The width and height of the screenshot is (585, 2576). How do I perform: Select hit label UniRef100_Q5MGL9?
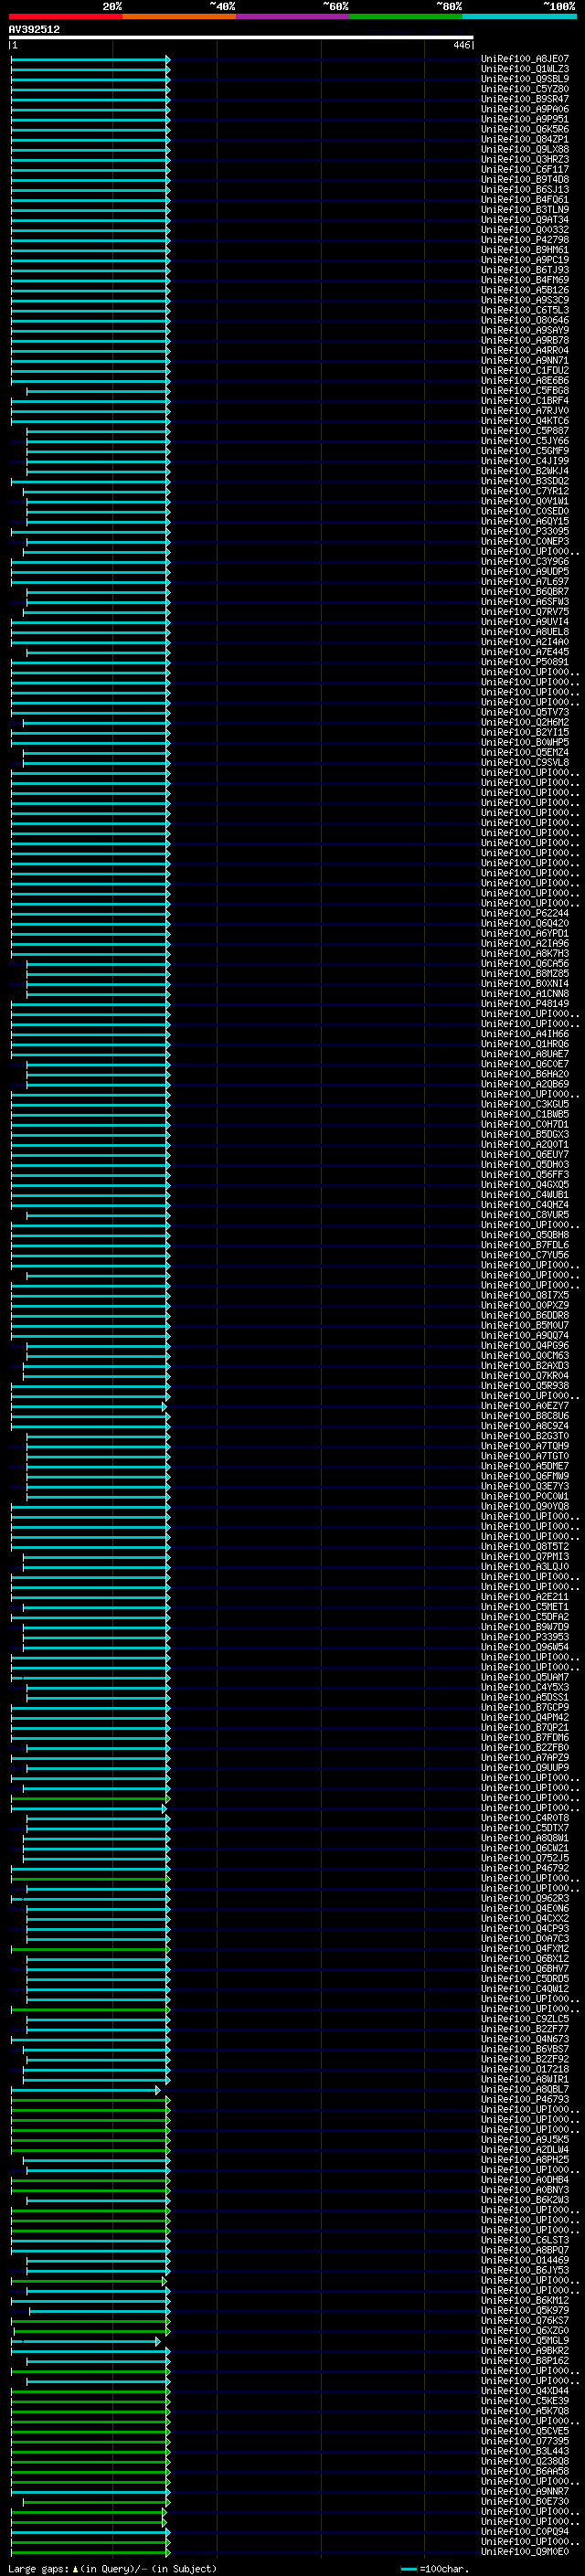(x=525, y=2340)
